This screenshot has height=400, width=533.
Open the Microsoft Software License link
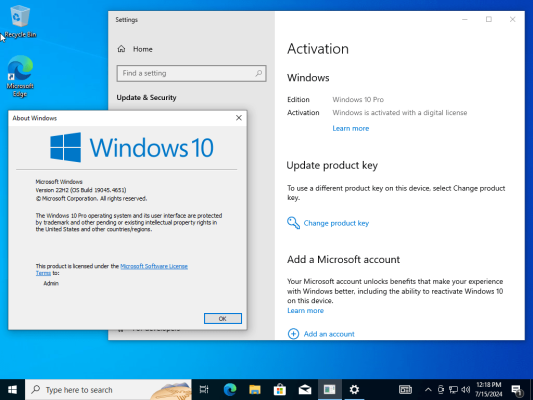(154, 266)
